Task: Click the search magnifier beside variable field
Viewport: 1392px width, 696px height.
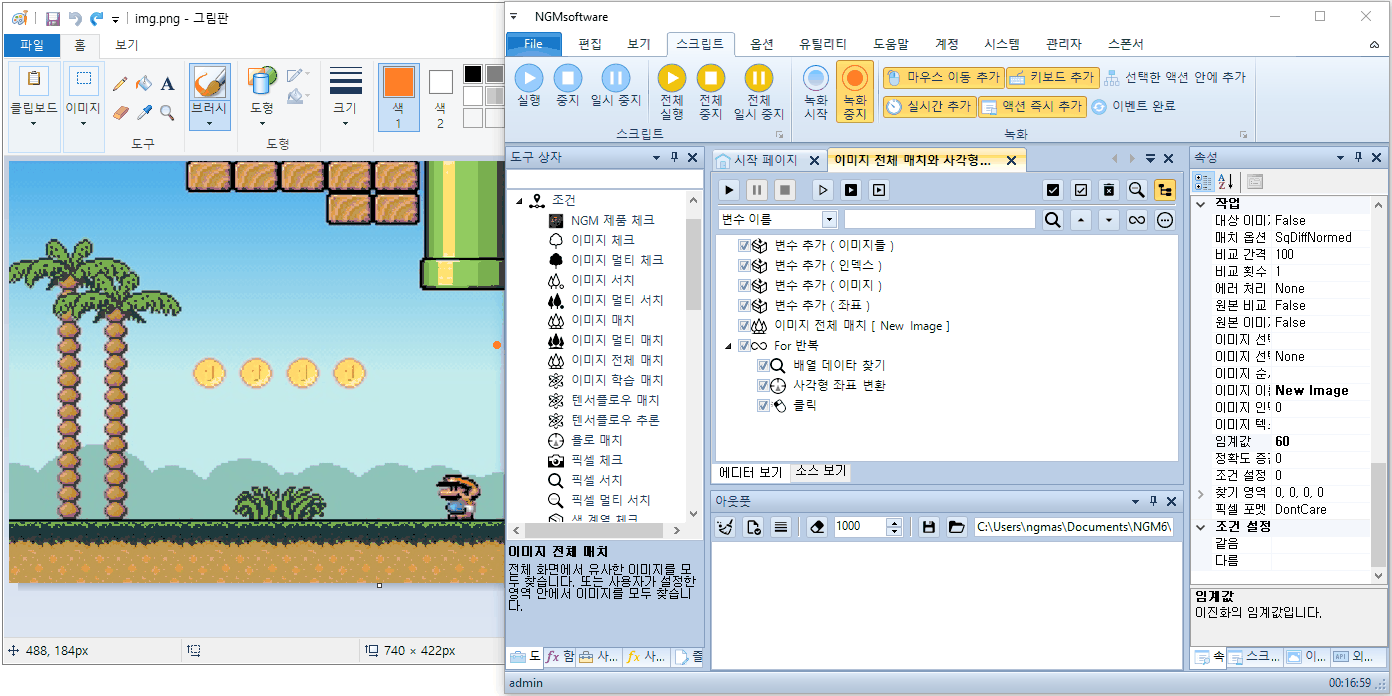Action: (1052, 220)
